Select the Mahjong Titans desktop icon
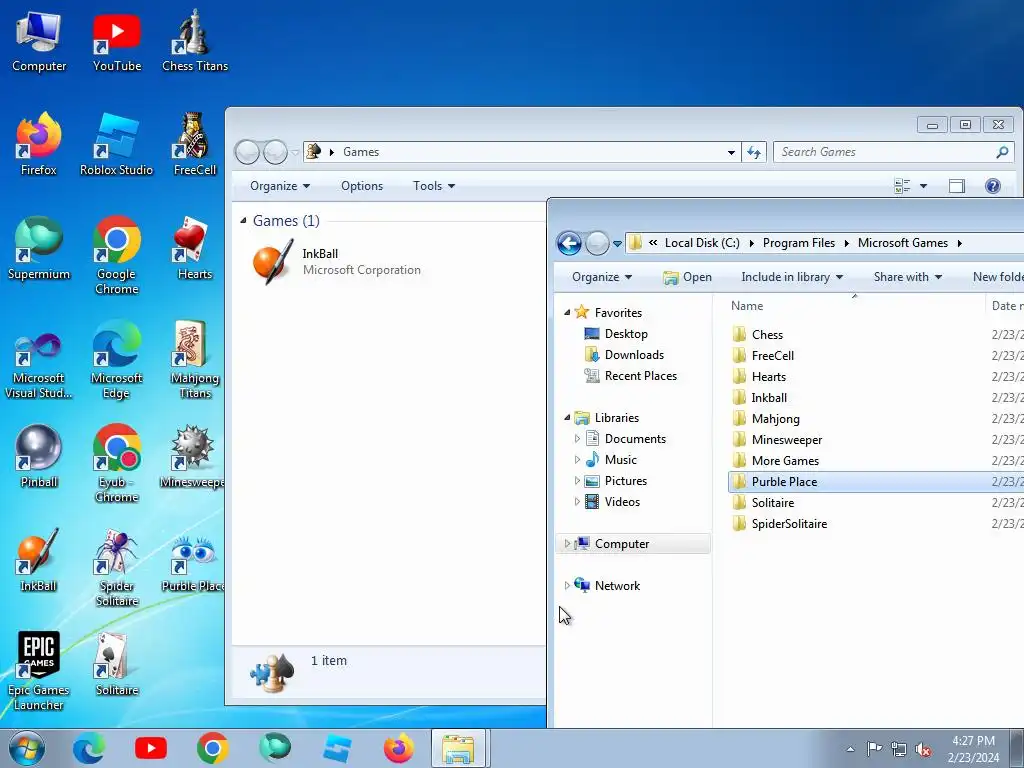Viewport: 1024px width, 768px height. (195, 360)
